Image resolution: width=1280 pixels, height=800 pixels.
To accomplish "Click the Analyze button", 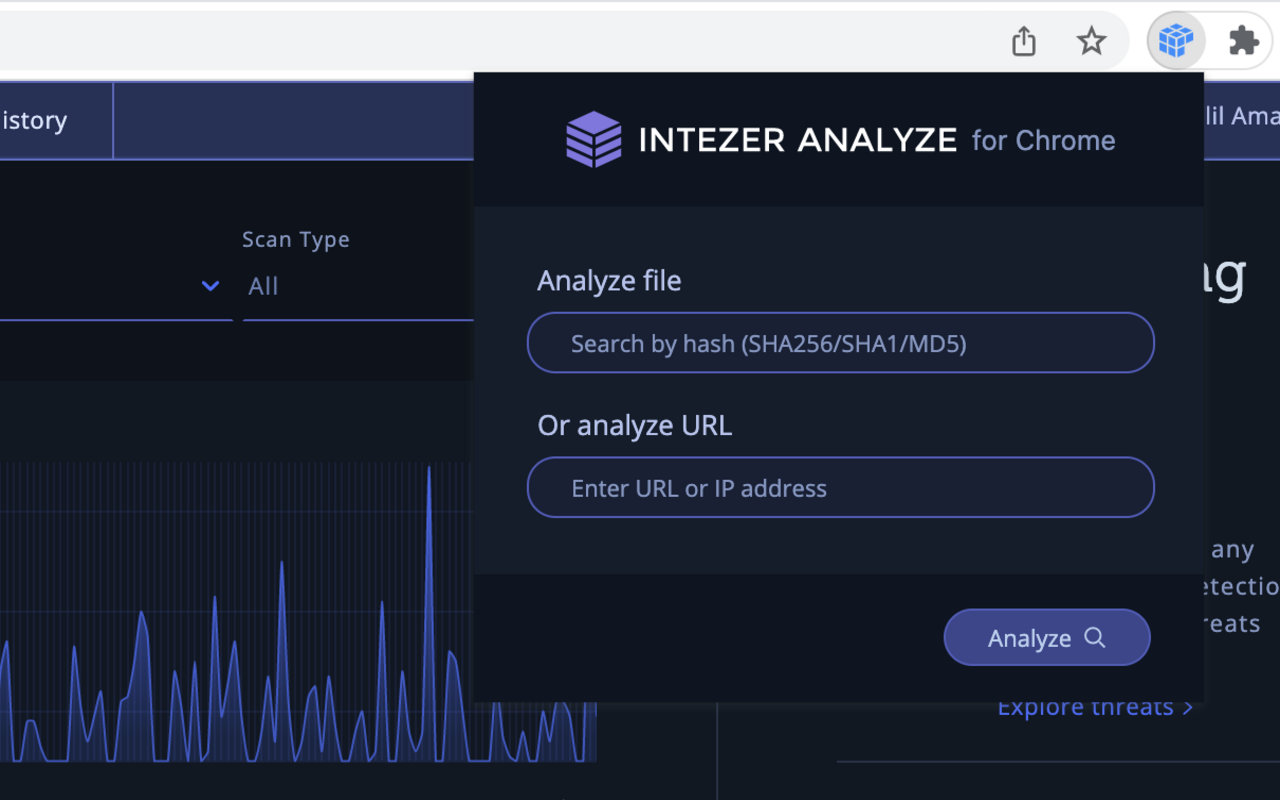I will 1047,637.
